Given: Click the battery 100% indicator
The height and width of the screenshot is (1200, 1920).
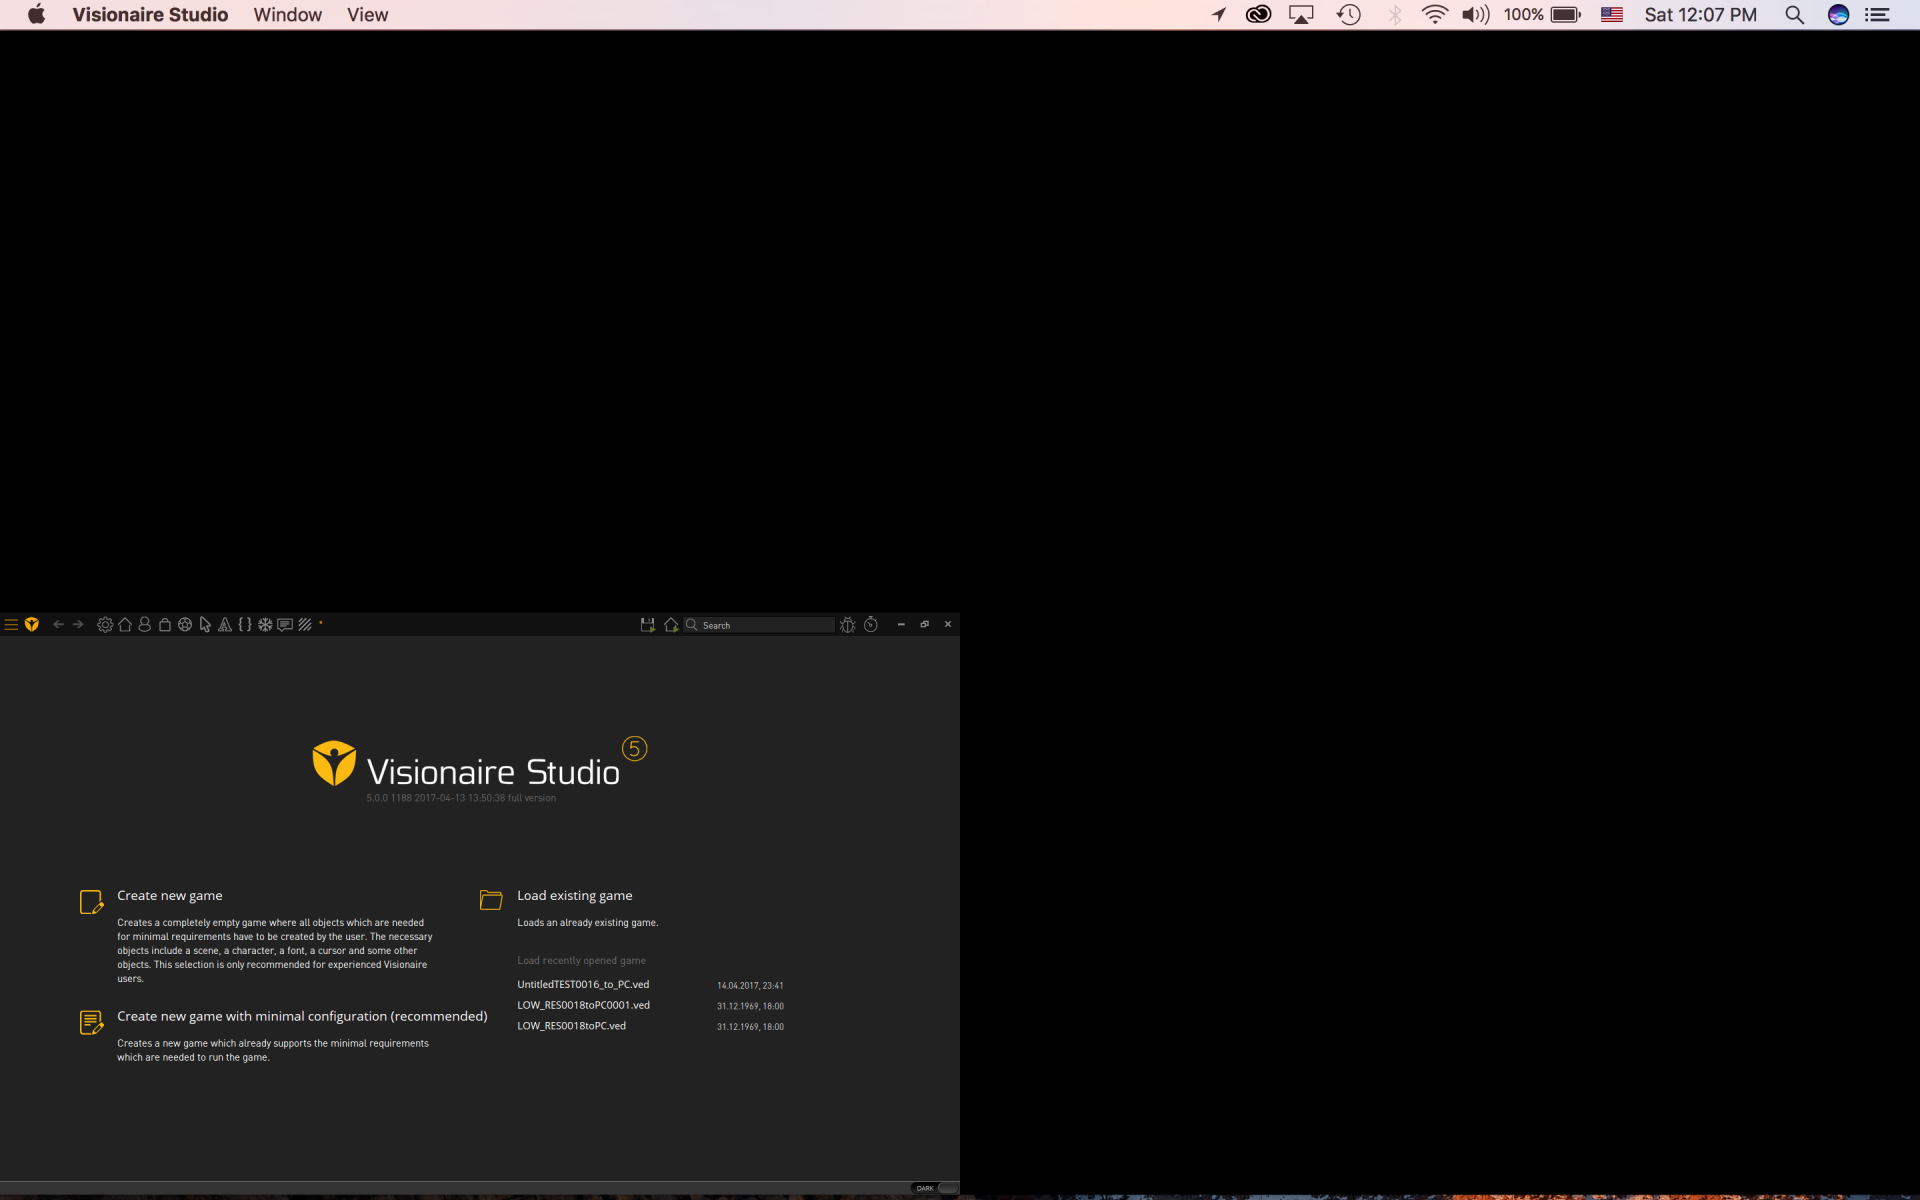Looking at the screenshot, I should 1542,15.
